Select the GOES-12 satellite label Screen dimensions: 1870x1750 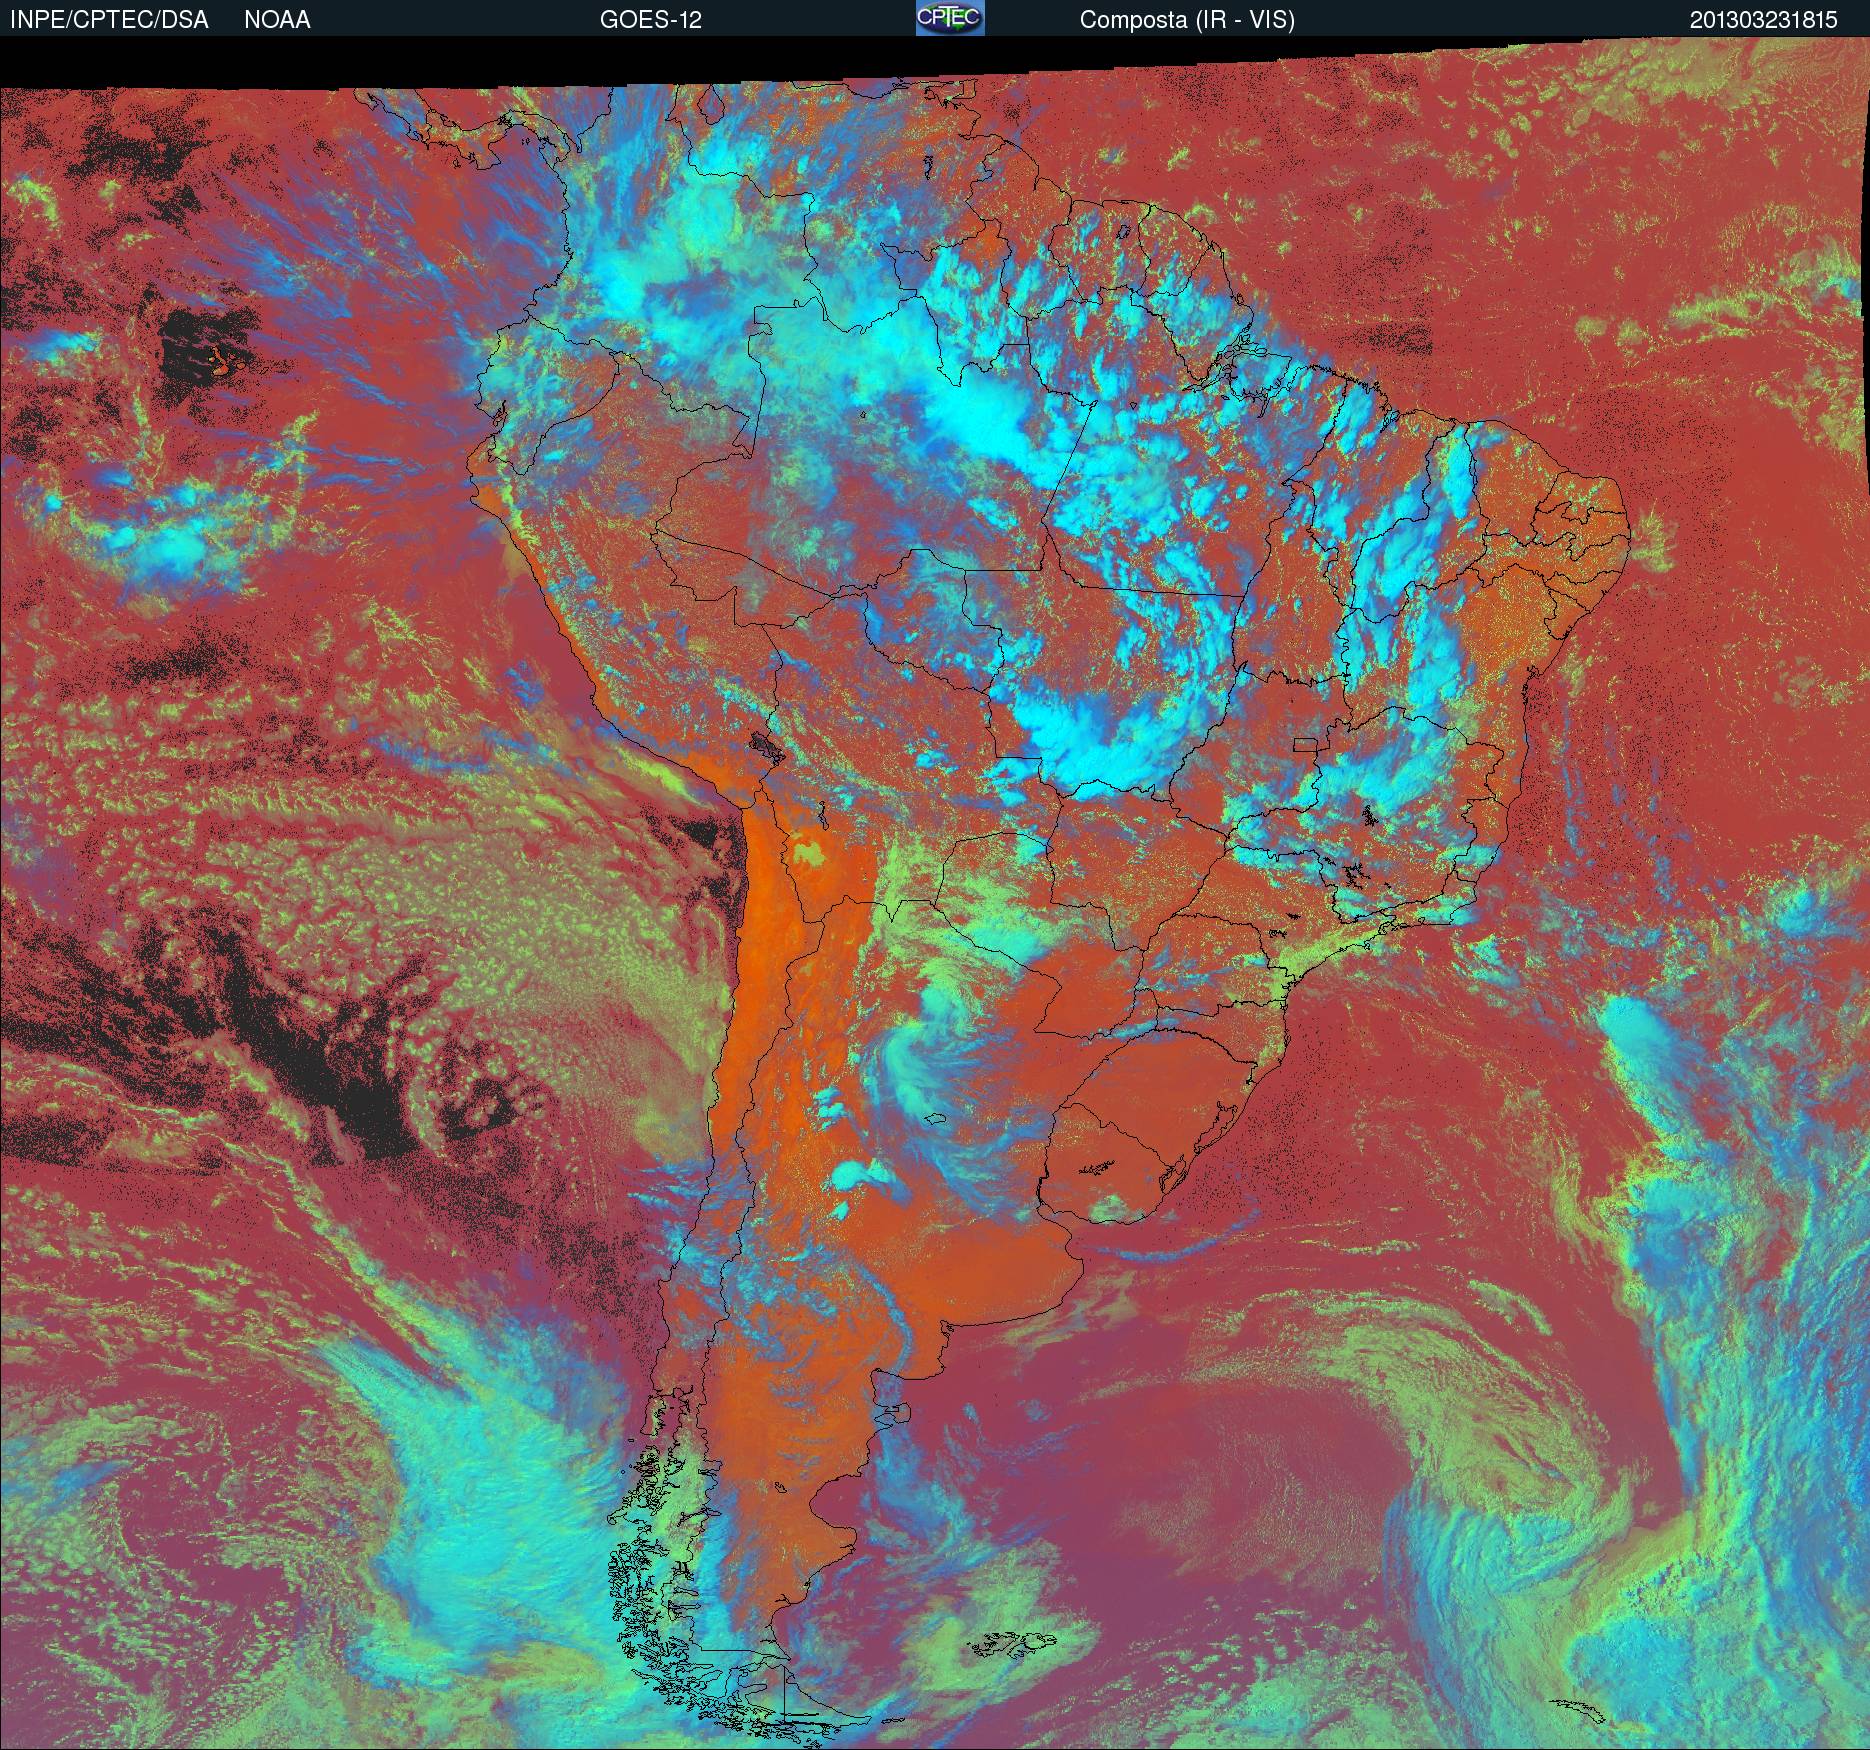tap(650, 20)
